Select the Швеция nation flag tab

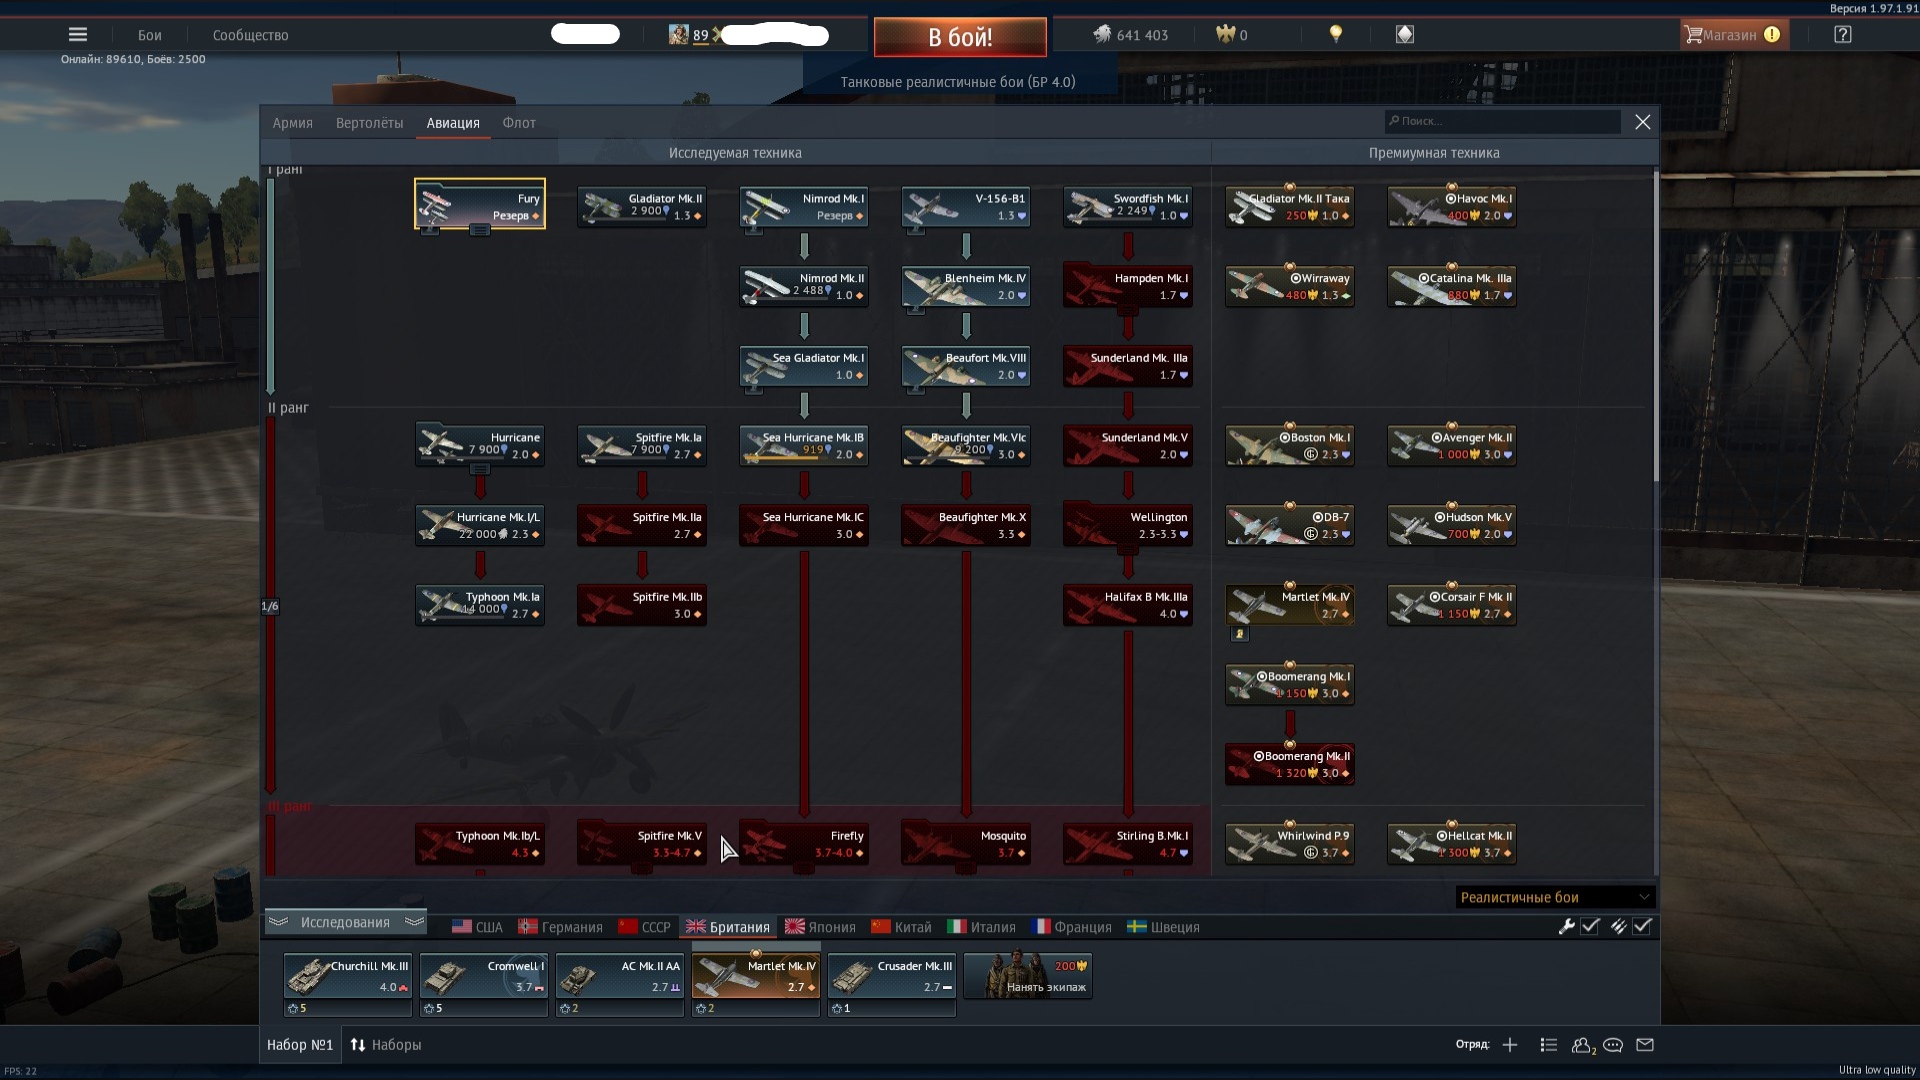[x=1163, y=927]
